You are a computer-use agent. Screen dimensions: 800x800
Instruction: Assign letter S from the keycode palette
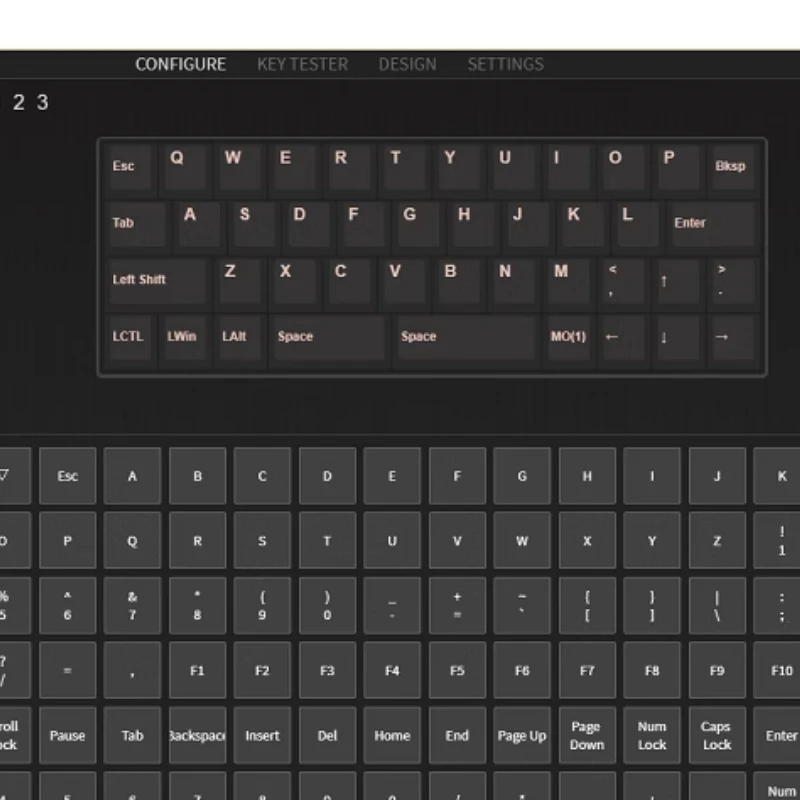262,541
